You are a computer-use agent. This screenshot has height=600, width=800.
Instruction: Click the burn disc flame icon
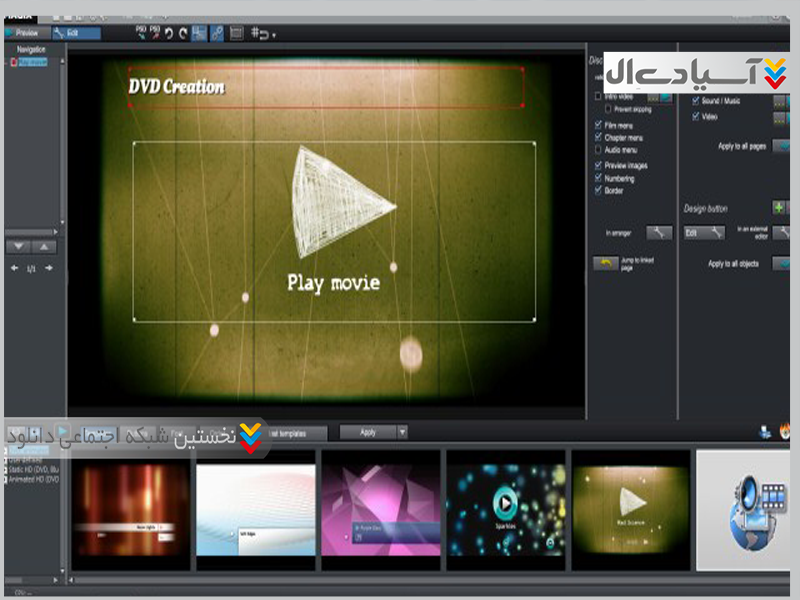click(785, 432)
